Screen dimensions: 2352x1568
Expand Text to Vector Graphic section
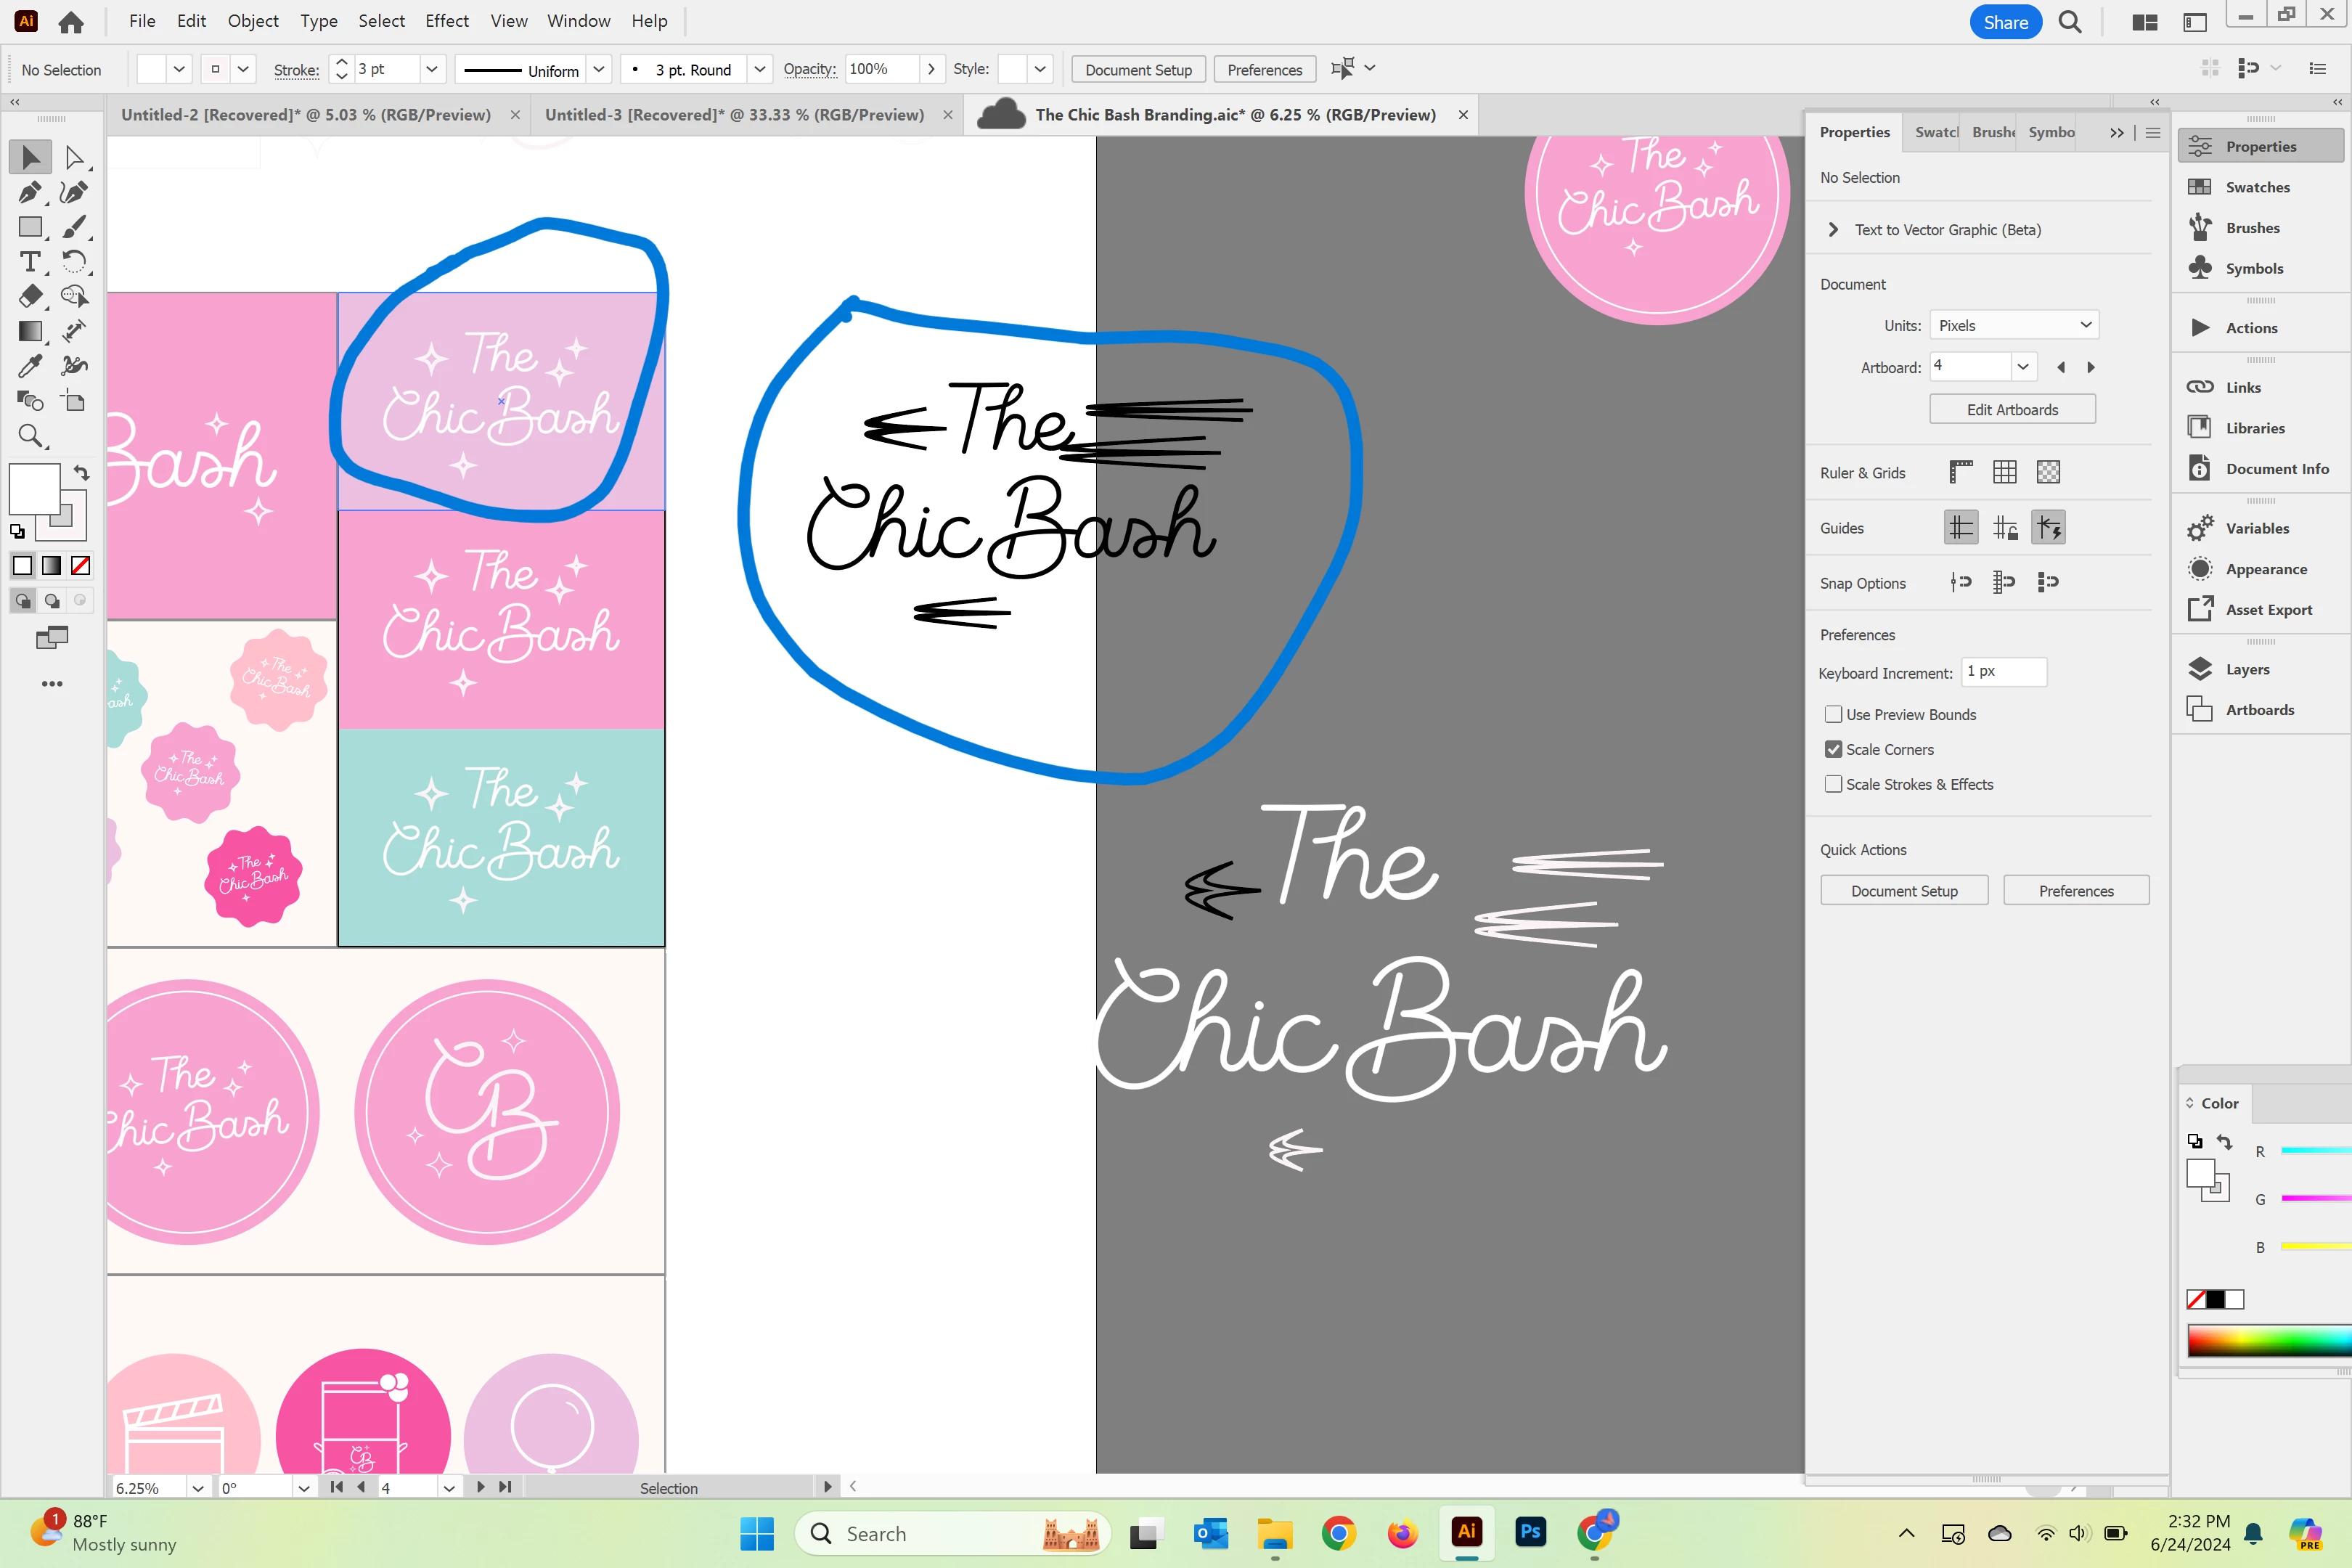tap(1833, 229)
